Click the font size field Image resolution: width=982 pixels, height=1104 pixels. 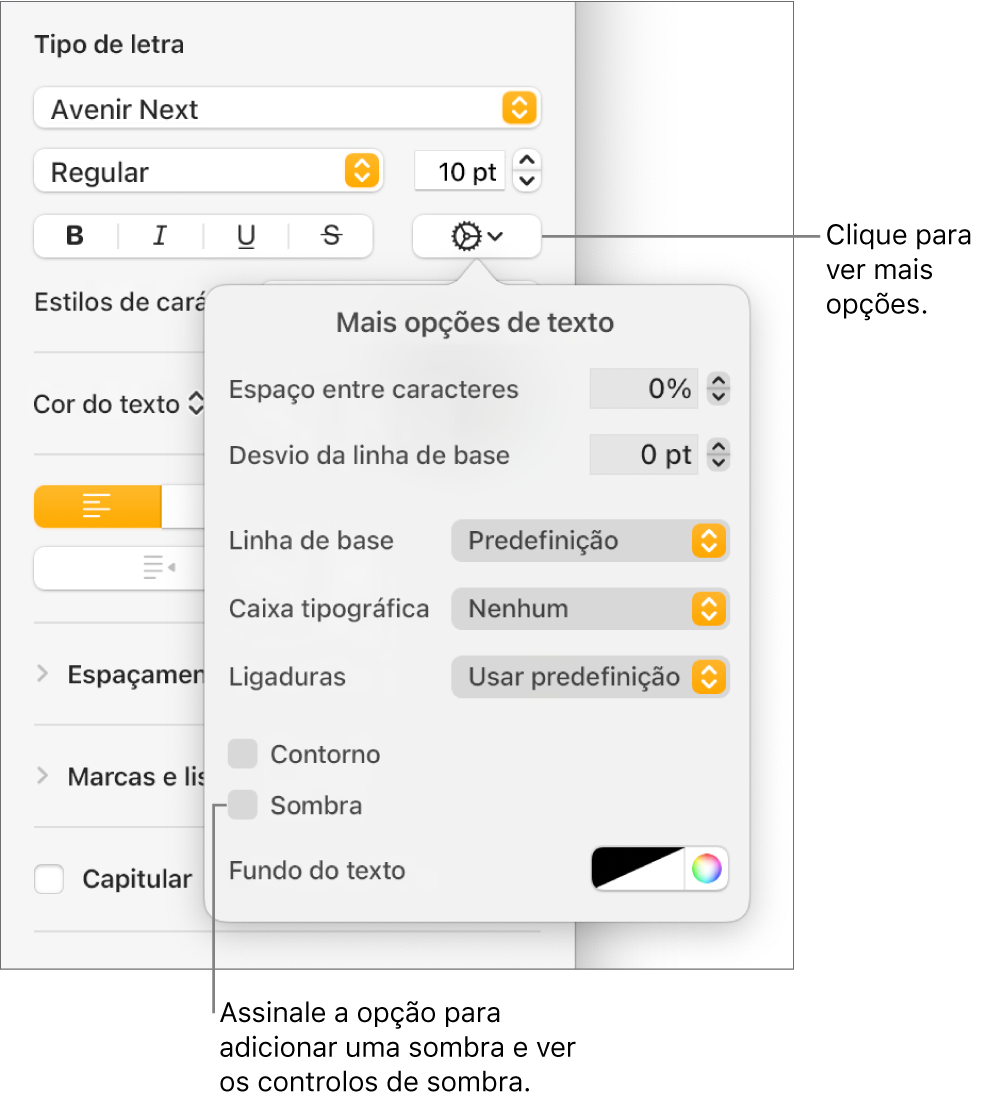point(460,172)
